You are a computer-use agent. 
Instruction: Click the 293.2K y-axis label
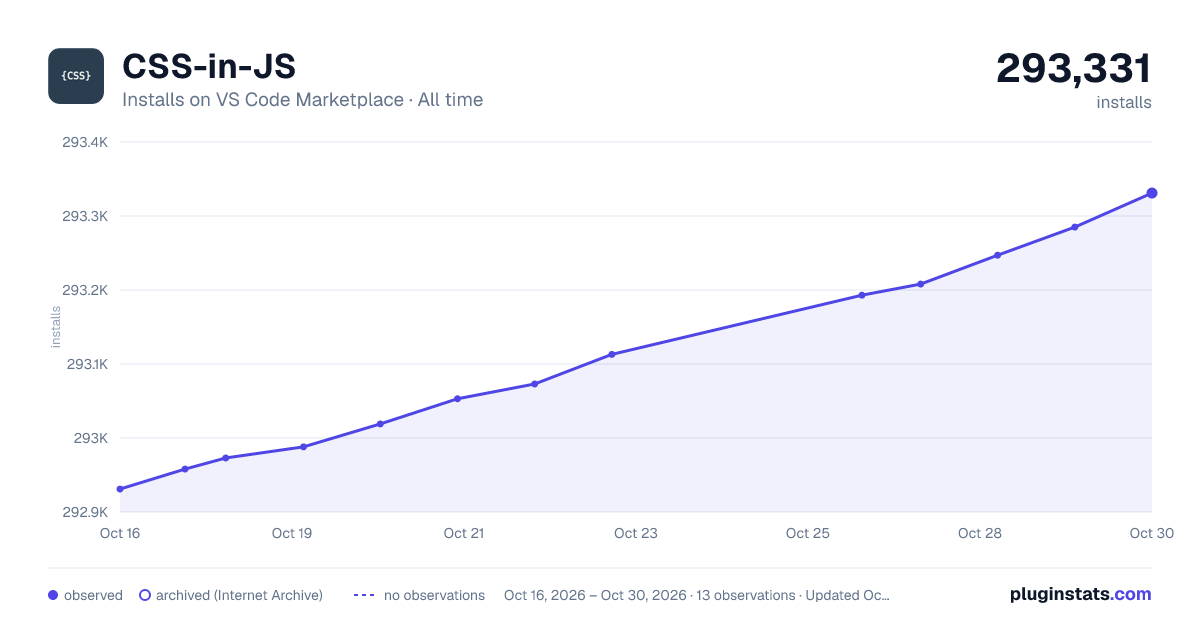click(x=85, y=290)
